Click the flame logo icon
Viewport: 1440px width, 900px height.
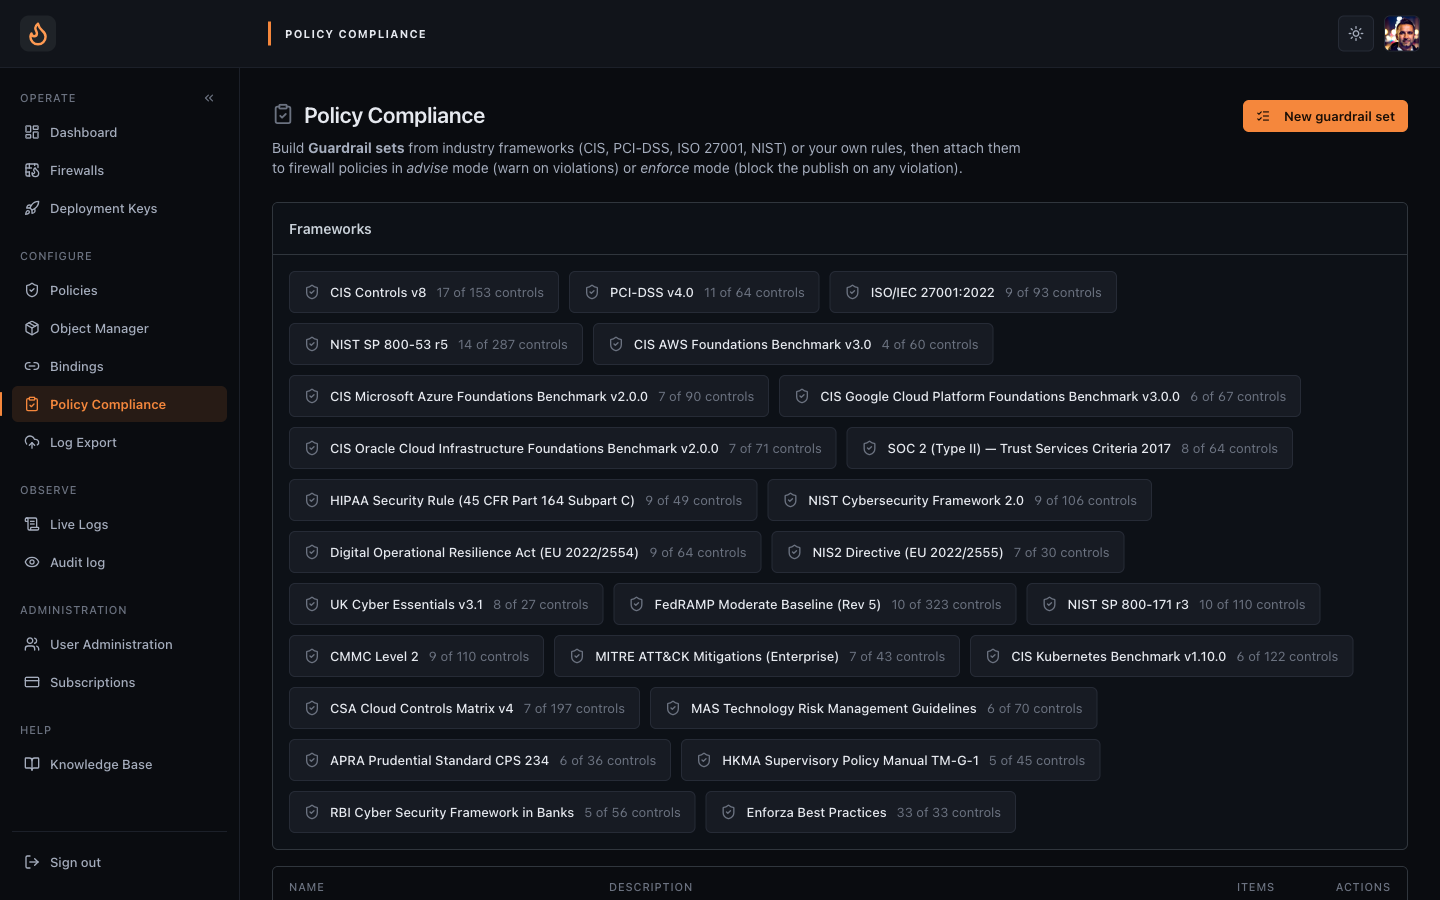click(38, 34)
